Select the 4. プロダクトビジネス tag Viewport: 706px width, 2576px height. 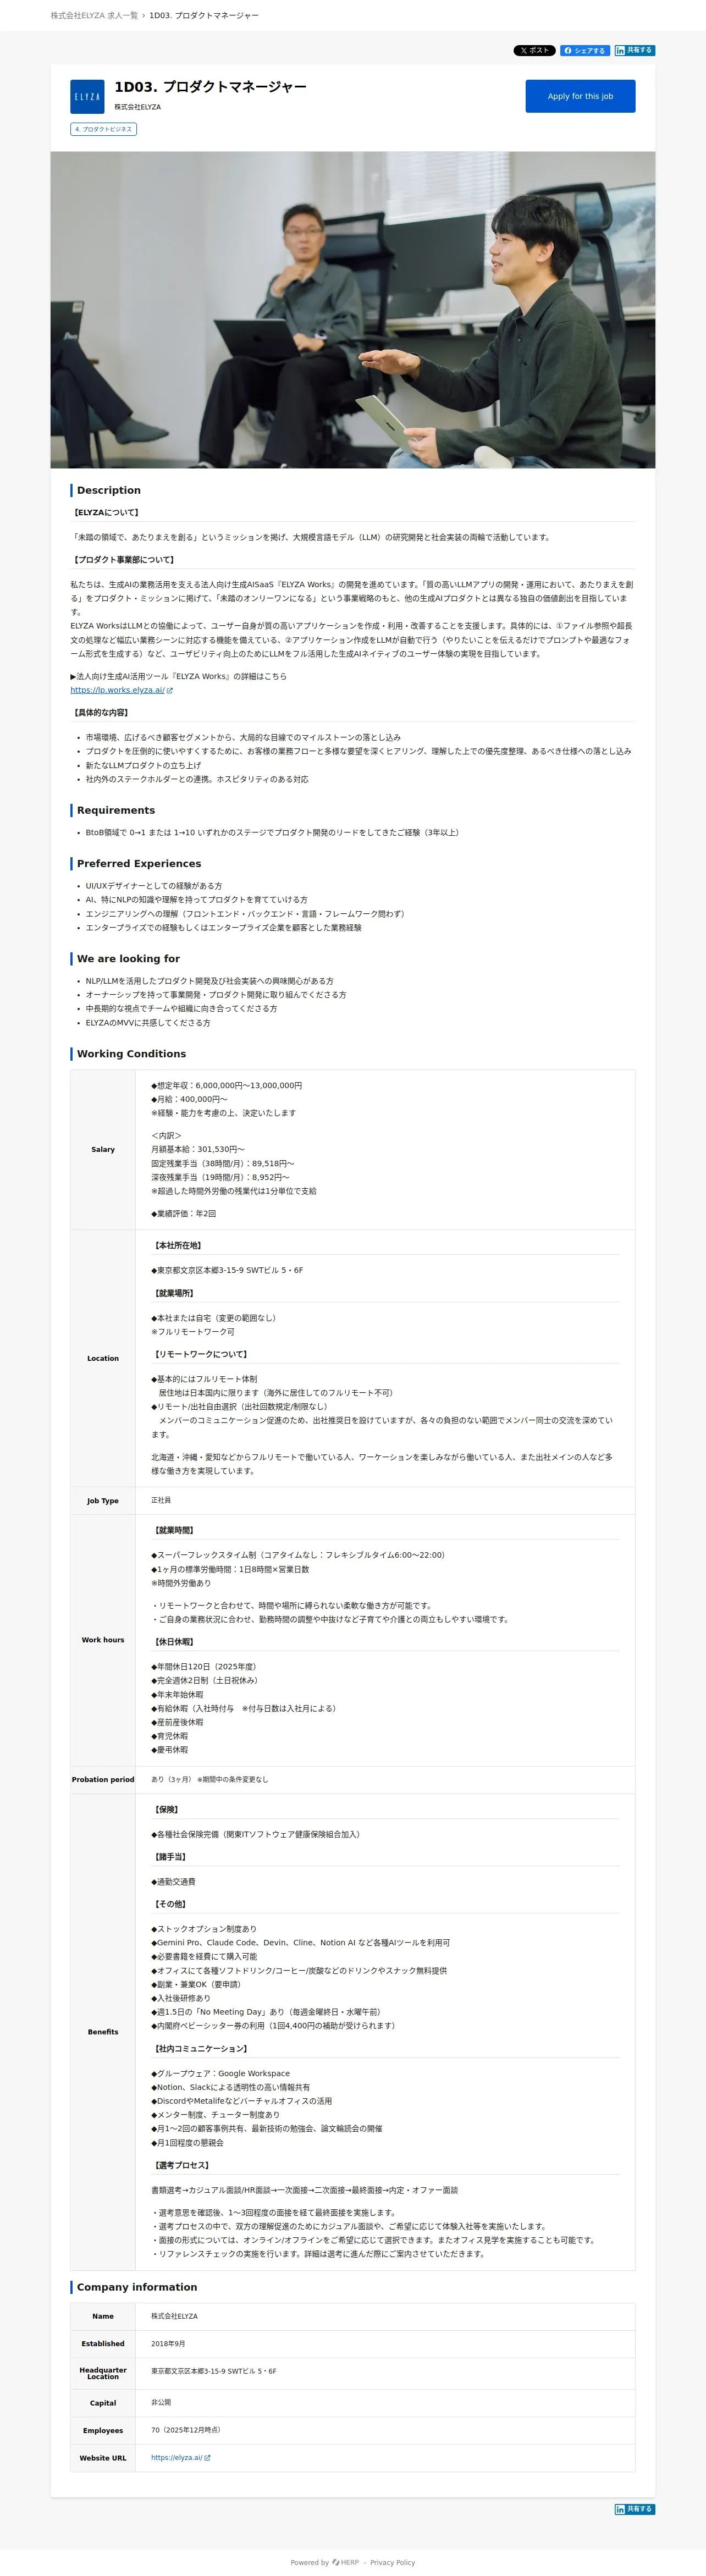(103, 129)
